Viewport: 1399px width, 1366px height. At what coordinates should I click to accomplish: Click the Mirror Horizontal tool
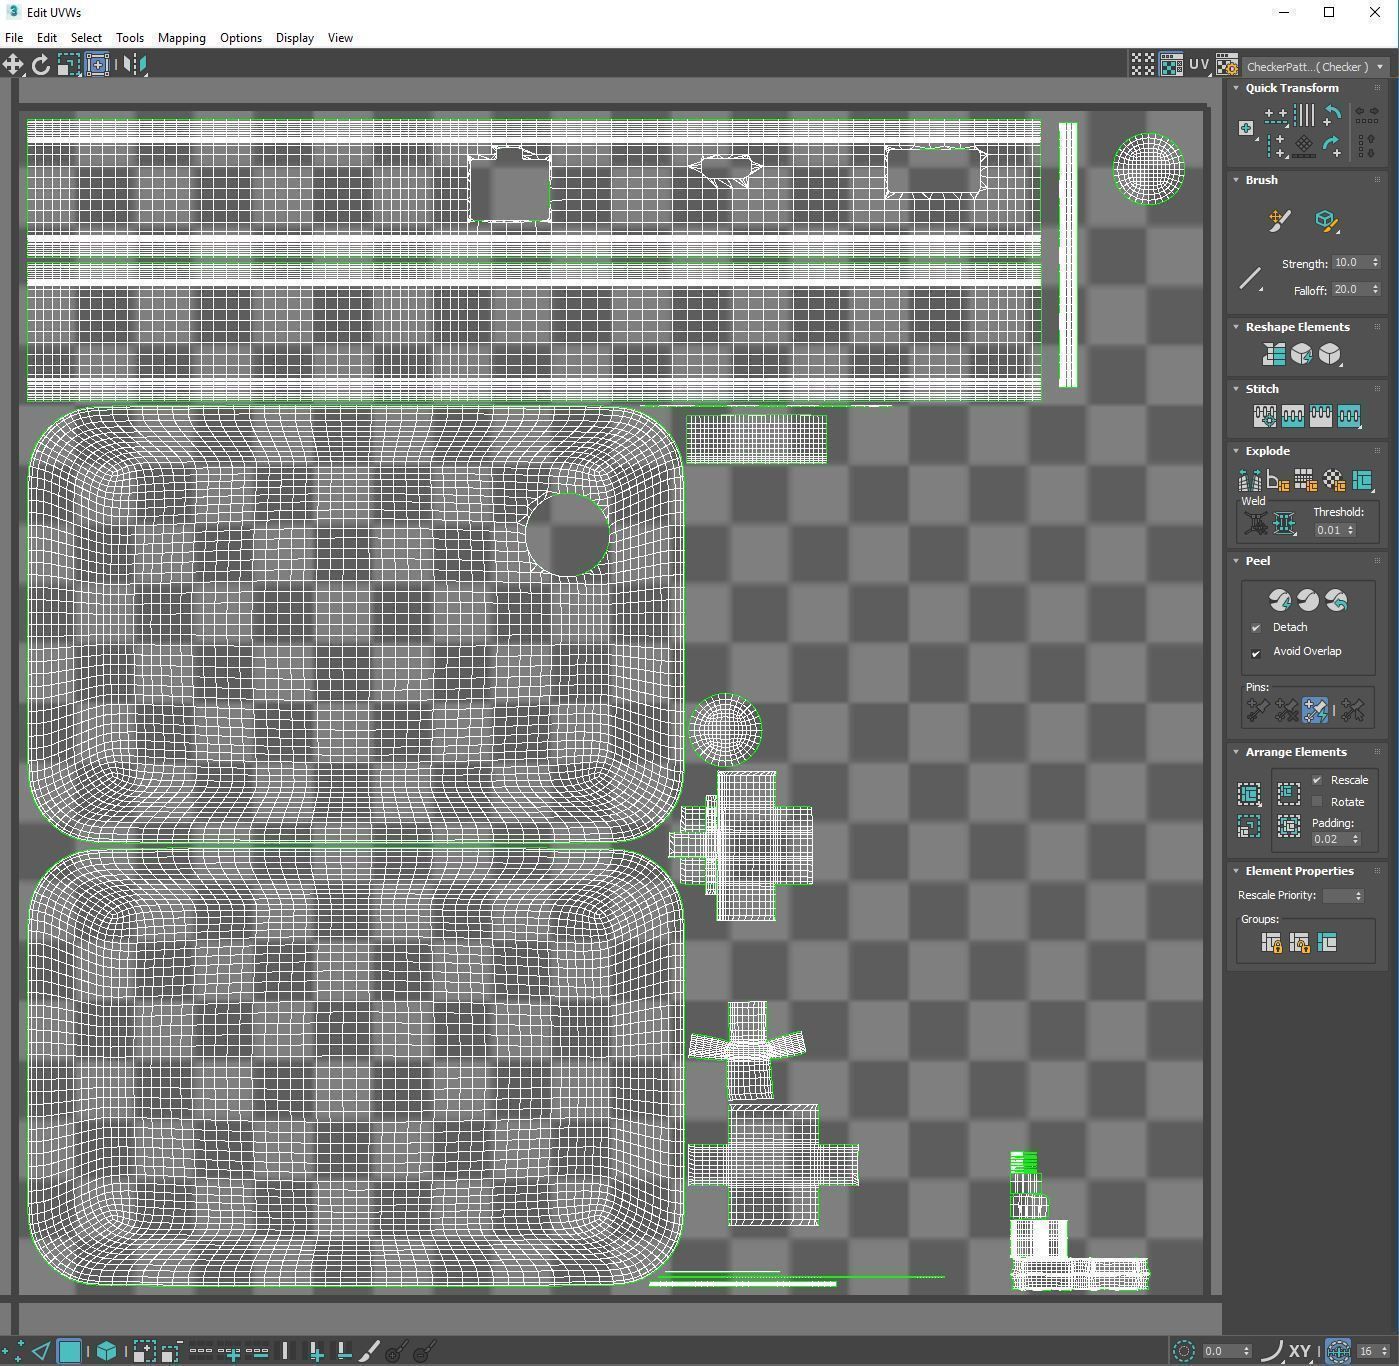pyautogui.click(x=135, y=65)
